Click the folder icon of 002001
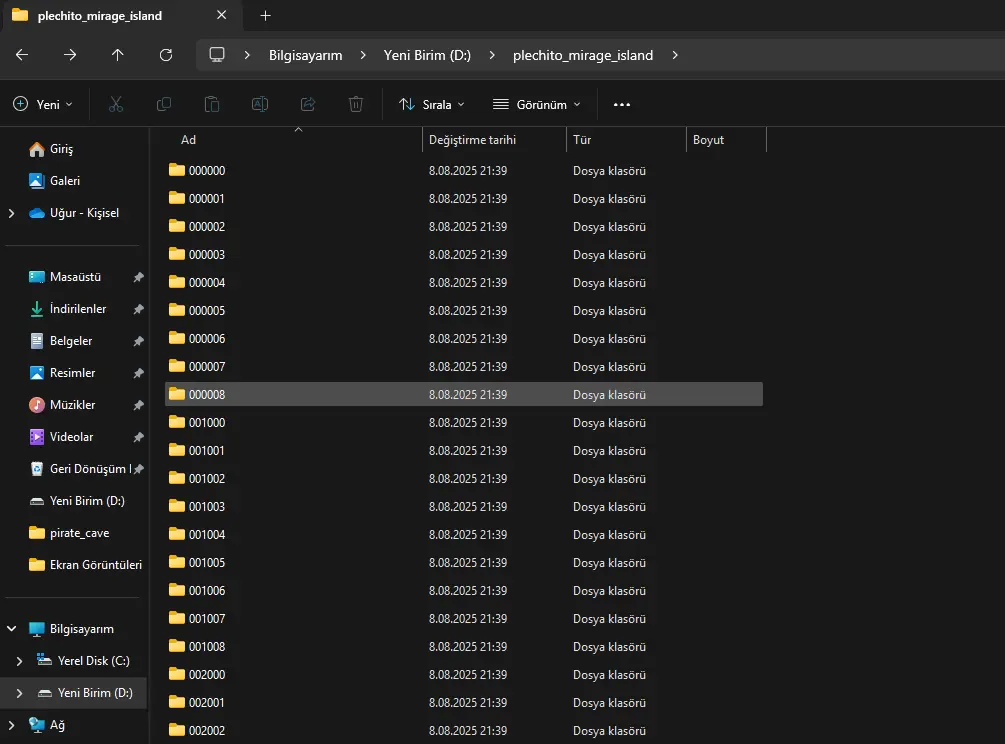This screenshot has height=744, width=1005. (x=177, y=702)
